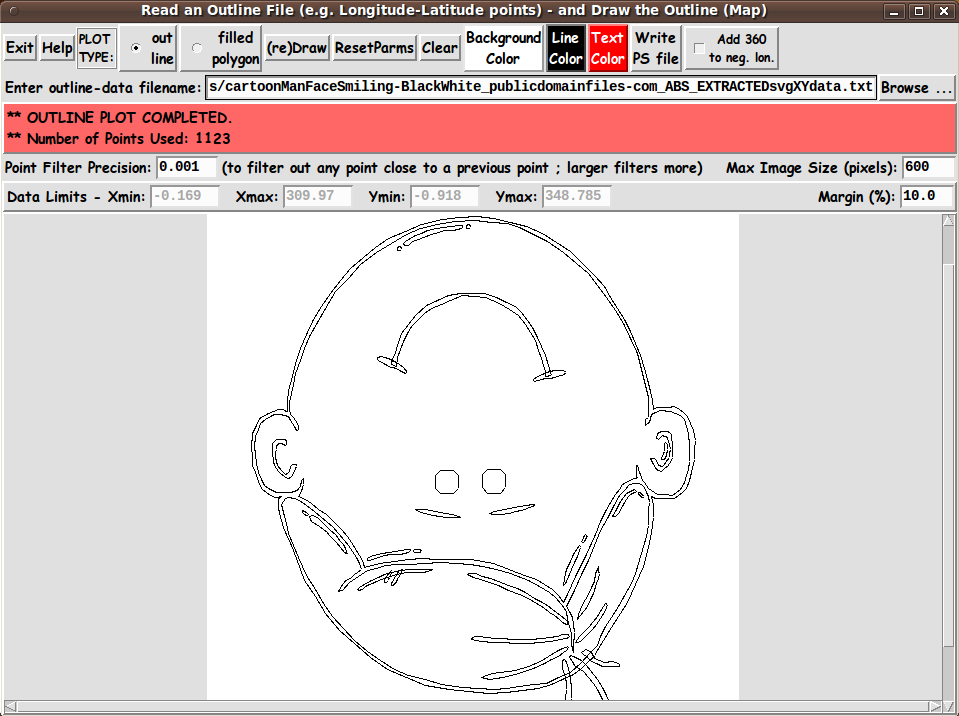Enable Add 360 to neg. lon. checkbox
This screenshot has width=959, height=716.
coord(699,48)
